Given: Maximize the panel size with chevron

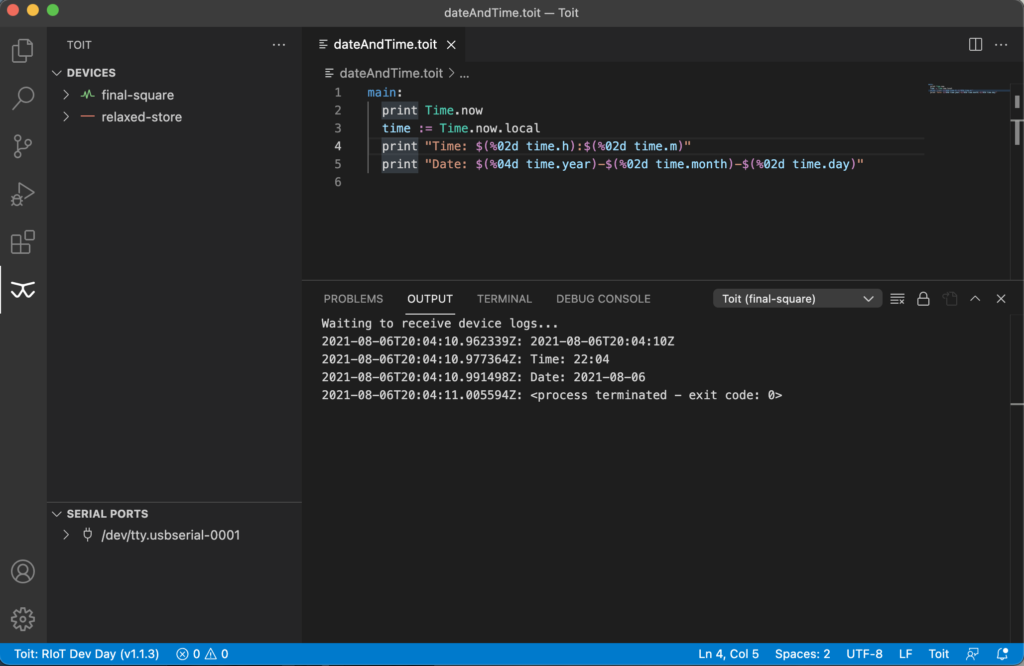Looking at the screenshot, I should [x=975, y=298].
